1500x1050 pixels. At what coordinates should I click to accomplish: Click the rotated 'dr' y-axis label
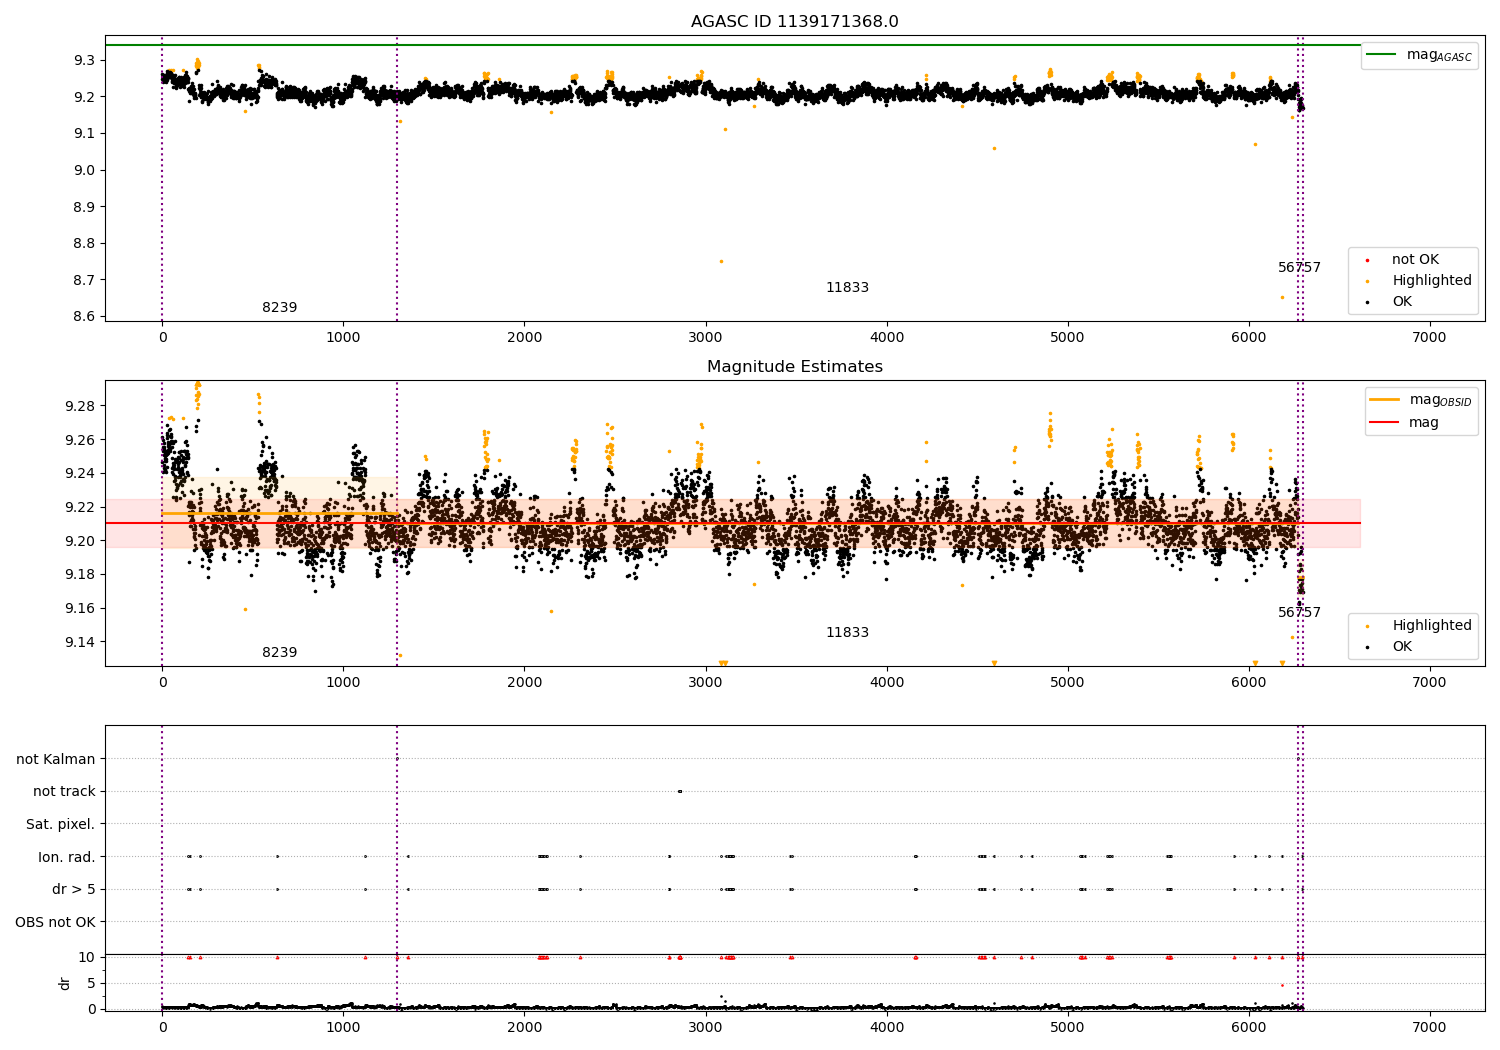(x=65, y=983)
